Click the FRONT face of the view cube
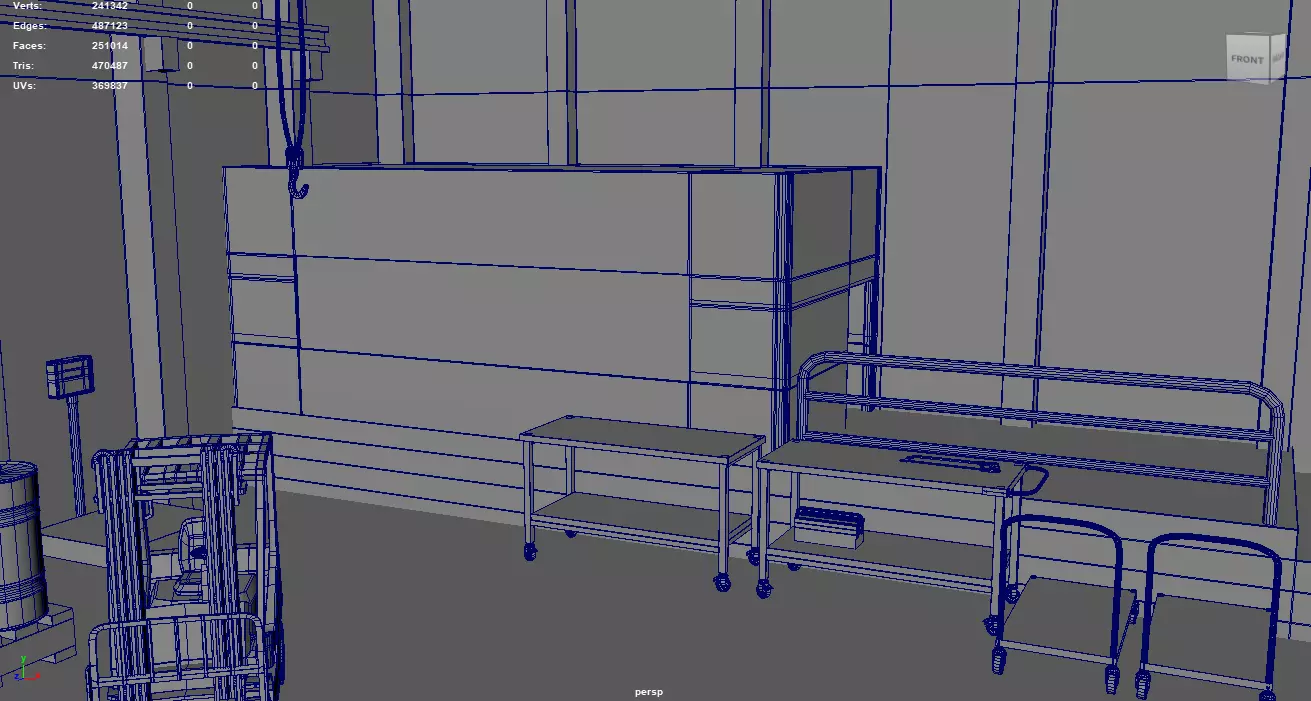This screenshot has width=1311, height=701. tap(1246, 60)
